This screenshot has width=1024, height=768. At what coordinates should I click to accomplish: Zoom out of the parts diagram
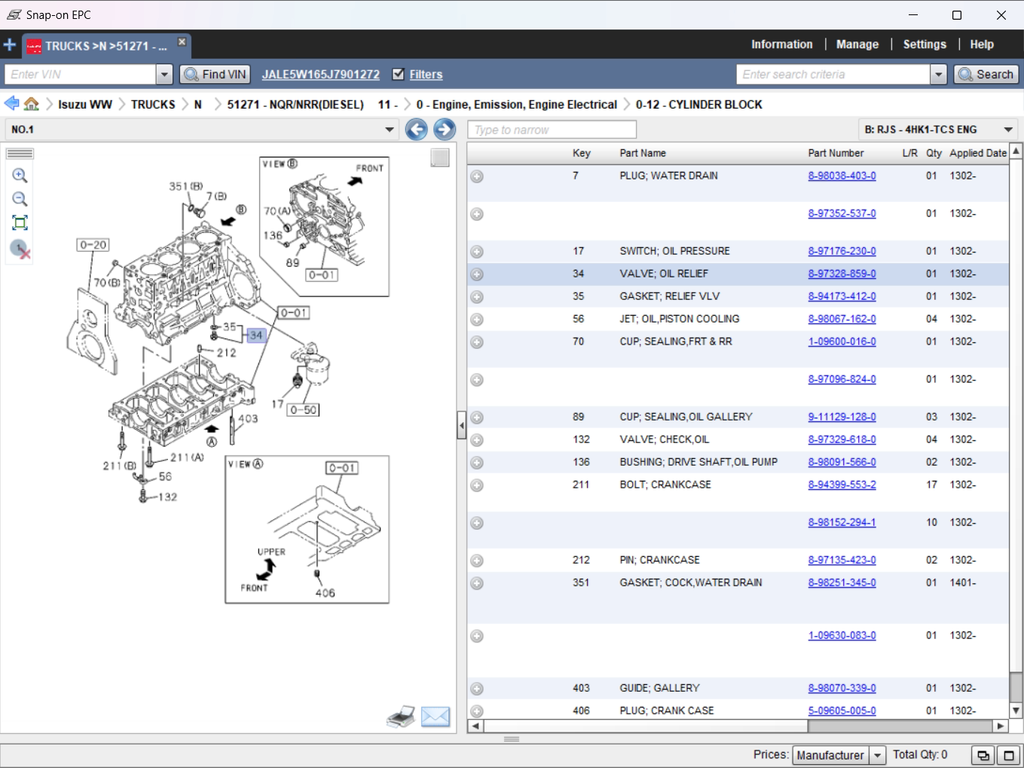pyautogui.click(x=20, y=199)
